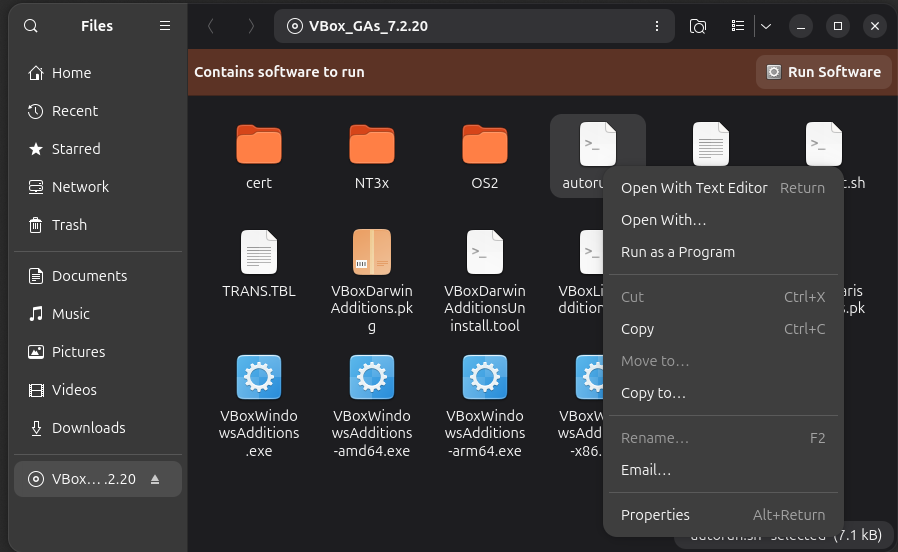This screenshot has width=898, height=552.
Task: Open the search magnifier in Files sidebar
Action: (x=31, y=26)
